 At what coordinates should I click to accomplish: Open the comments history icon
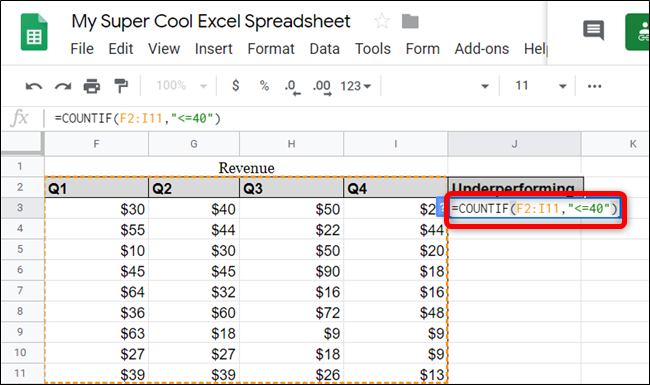pyautogui.click(x=594, y=30)
